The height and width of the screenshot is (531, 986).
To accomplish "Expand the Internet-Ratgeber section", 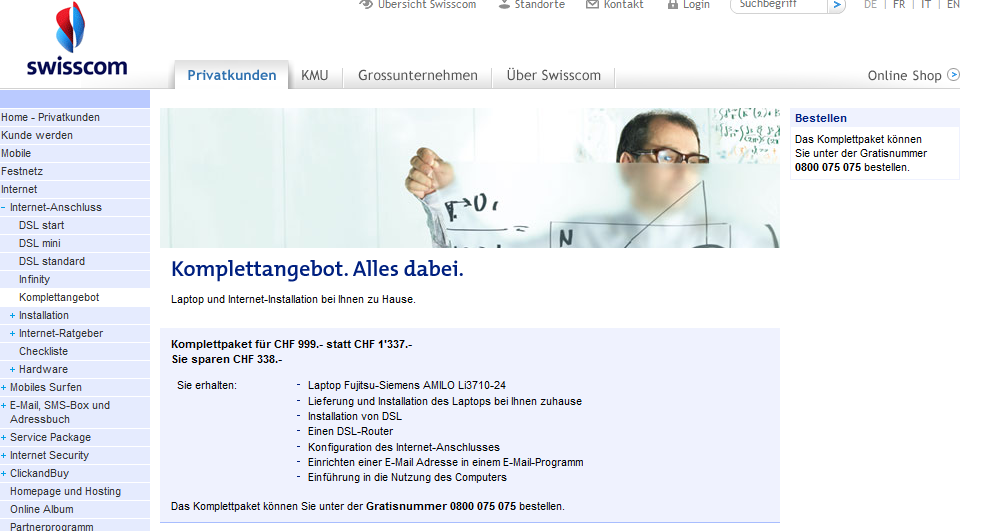I will click(13, 333).
